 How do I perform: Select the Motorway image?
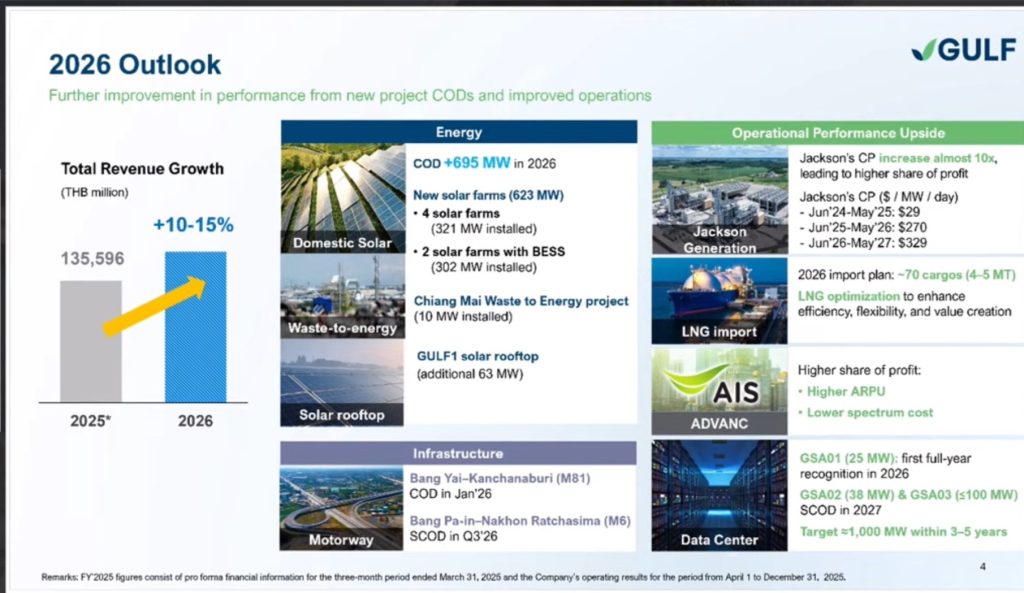coord(341,508)
